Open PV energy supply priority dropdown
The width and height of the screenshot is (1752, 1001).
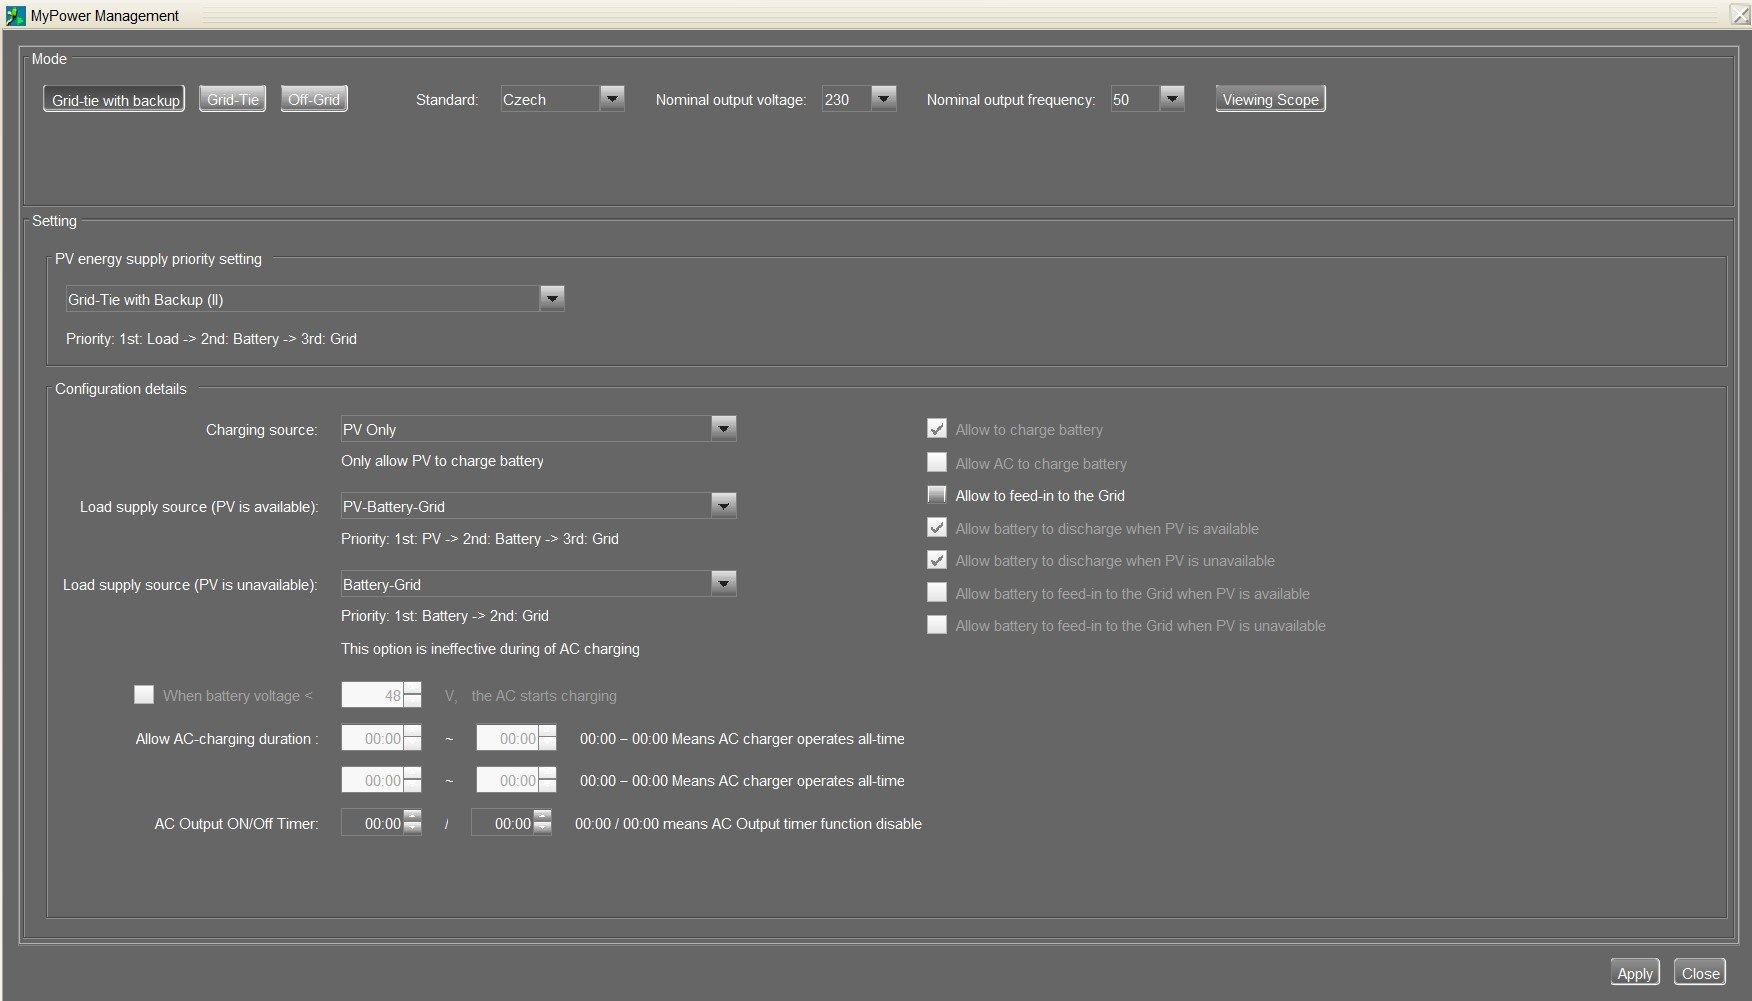coord(552,299)
